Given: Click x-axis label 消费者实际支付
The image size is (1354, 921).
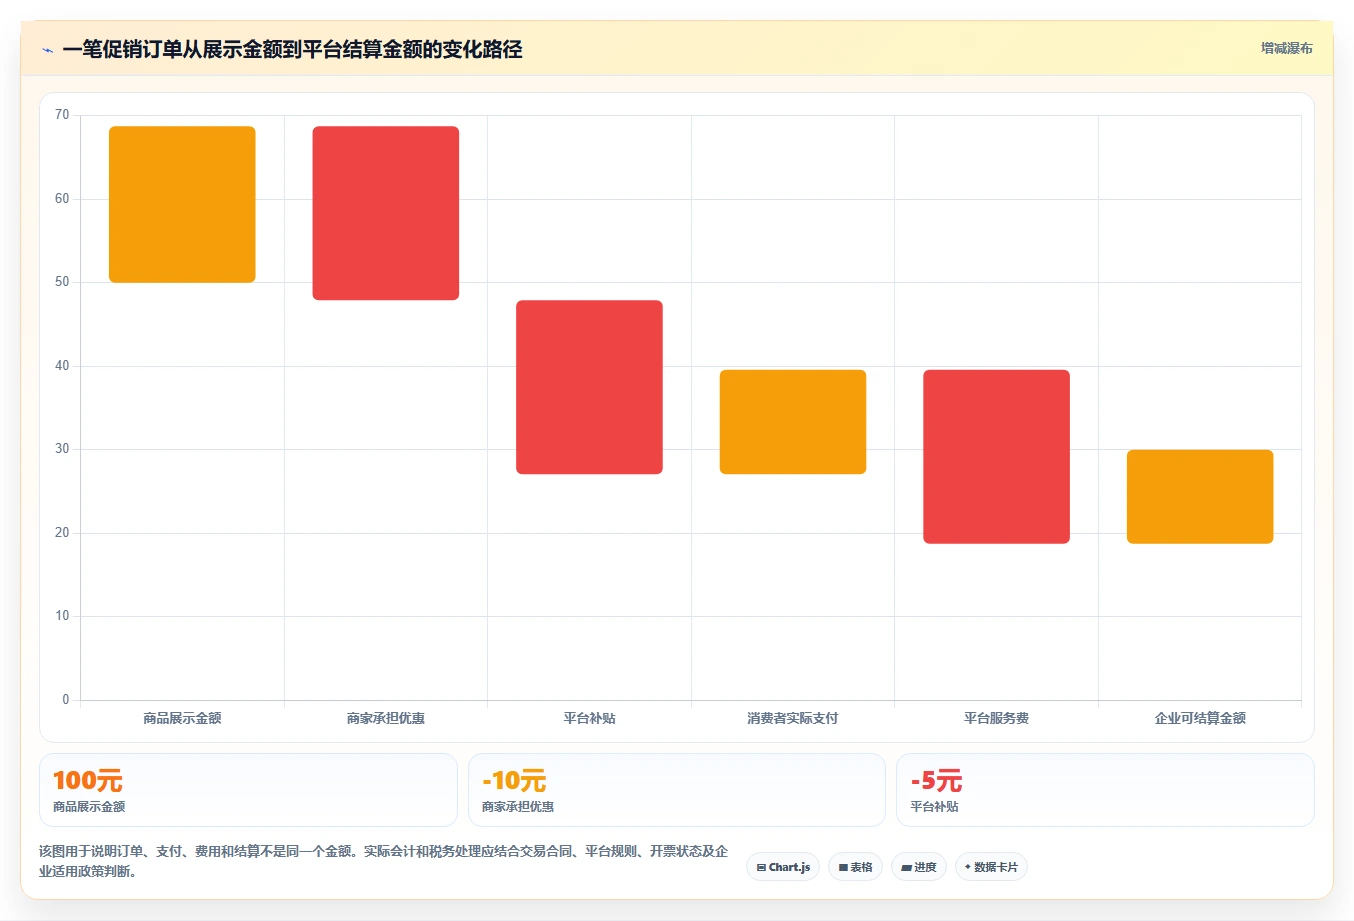Looking at the screenshot, I should click(x=793, y=718).
